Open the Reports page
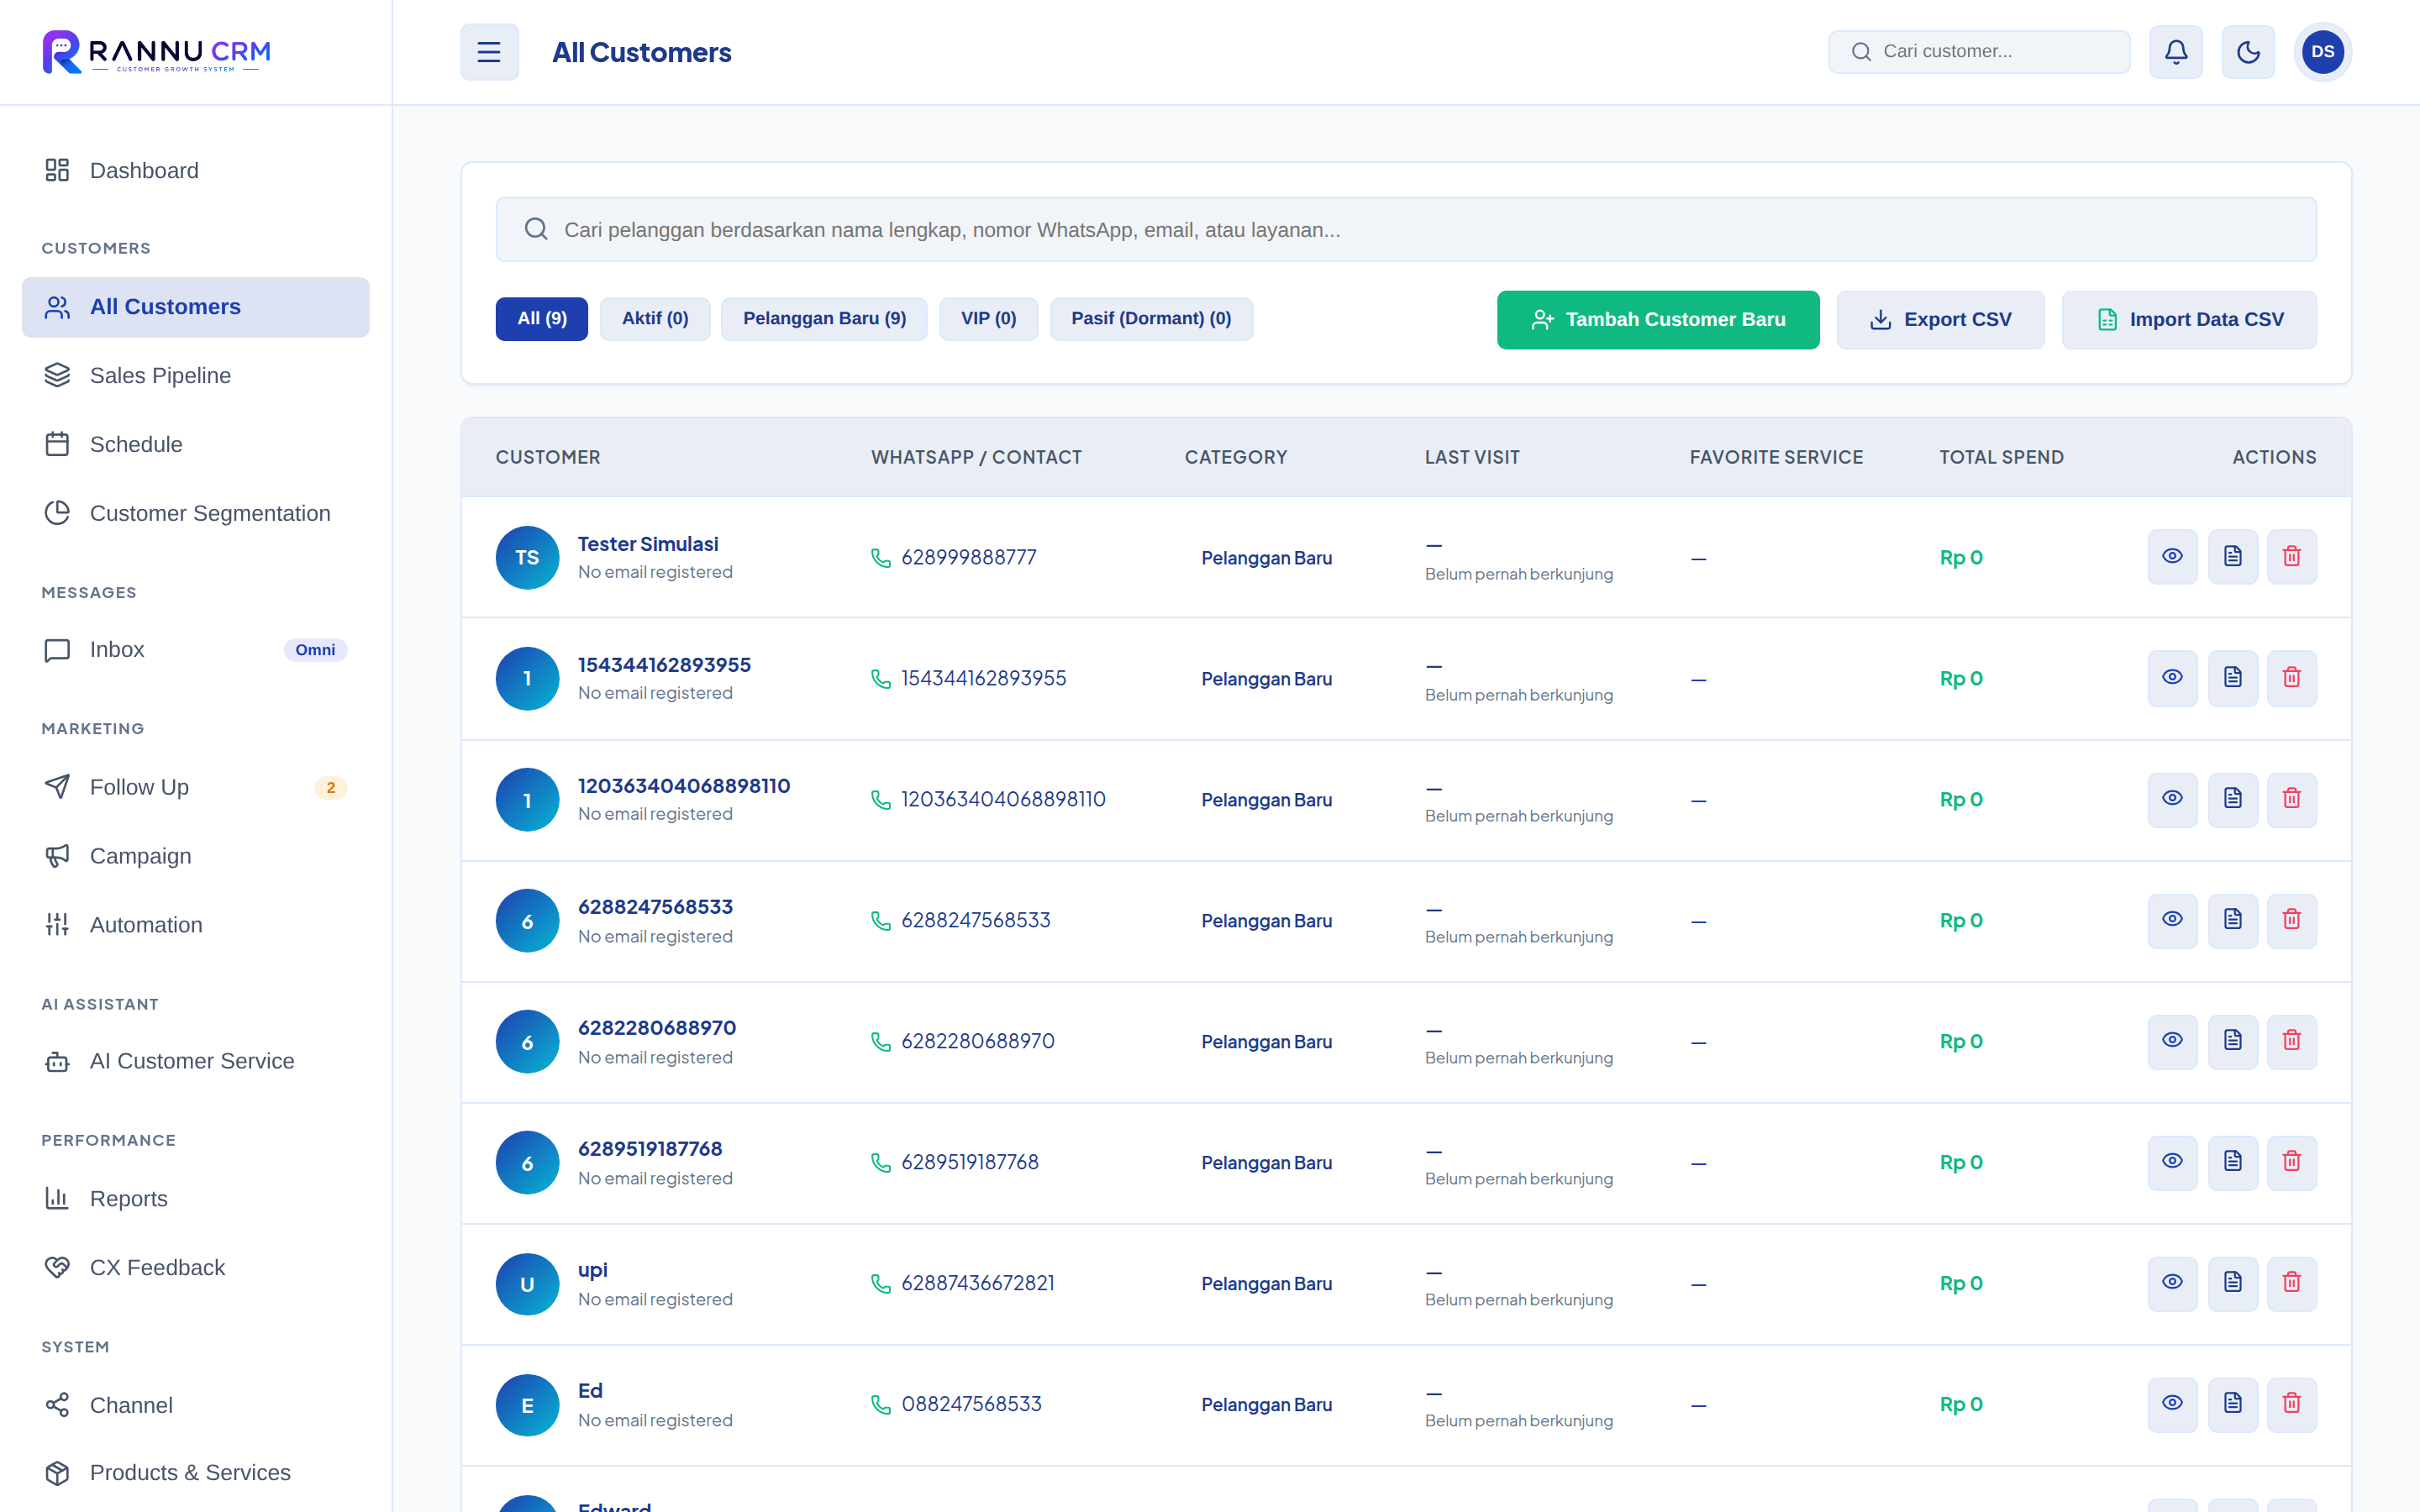Viewport: 2420px width, 1512px height. pos(196,1199)
